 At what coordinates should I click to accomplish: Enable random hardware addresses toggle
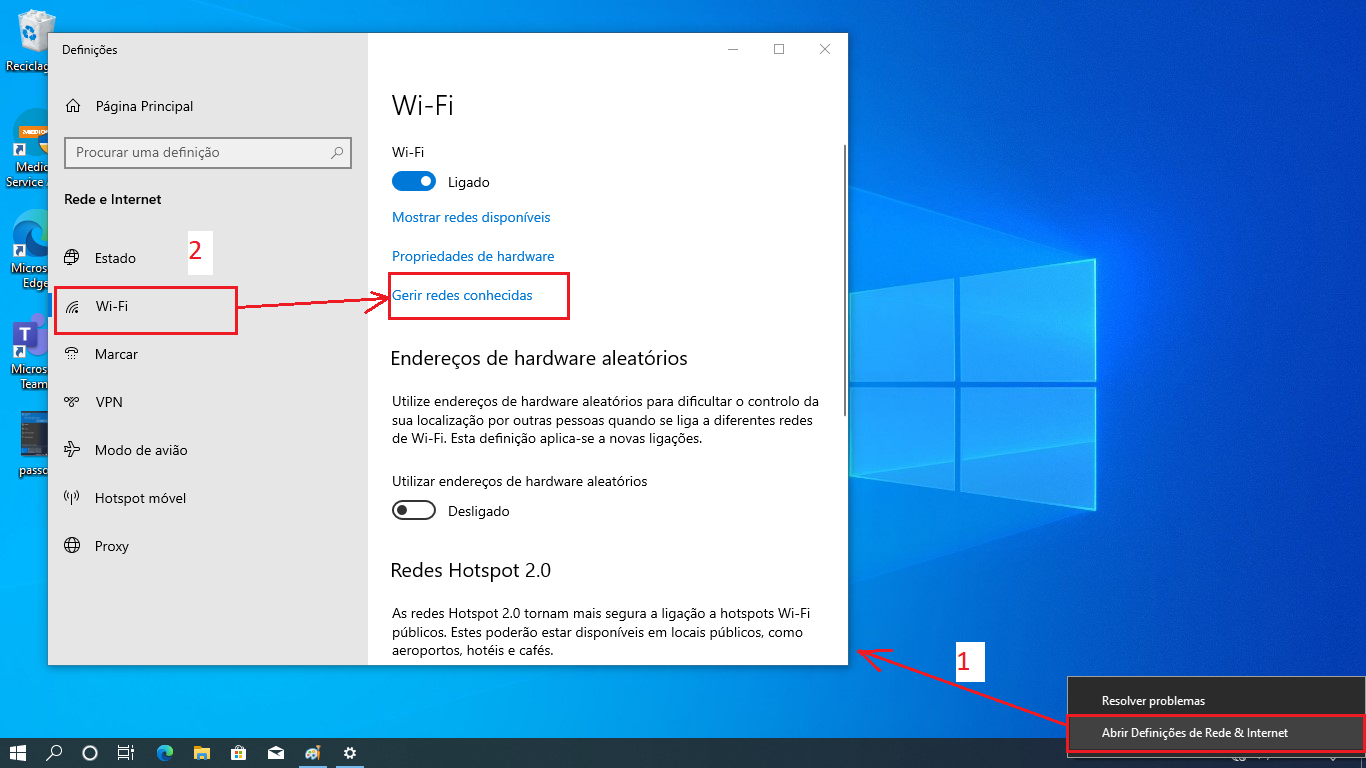[414, 511]
